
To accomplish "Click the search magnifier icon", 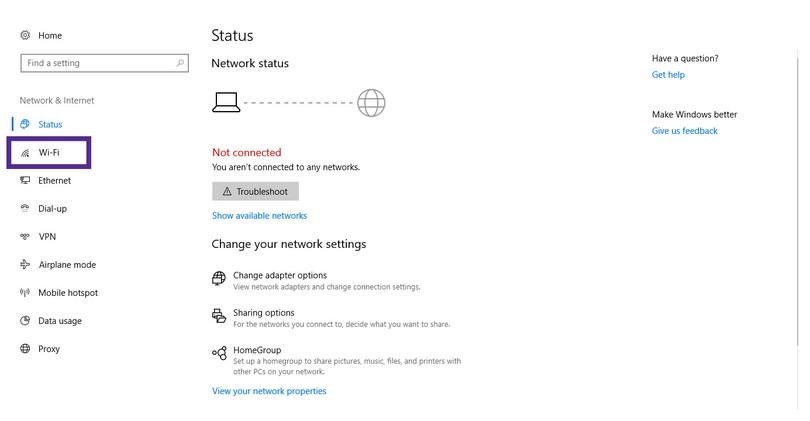I will [180, 63].
